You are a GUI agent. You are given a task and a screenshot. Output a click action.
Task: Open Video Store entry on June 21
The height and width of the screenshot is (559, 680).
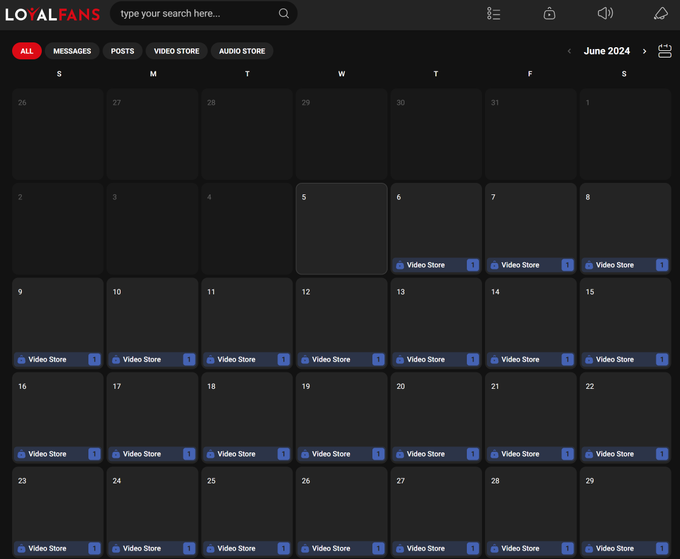[531, 454]
